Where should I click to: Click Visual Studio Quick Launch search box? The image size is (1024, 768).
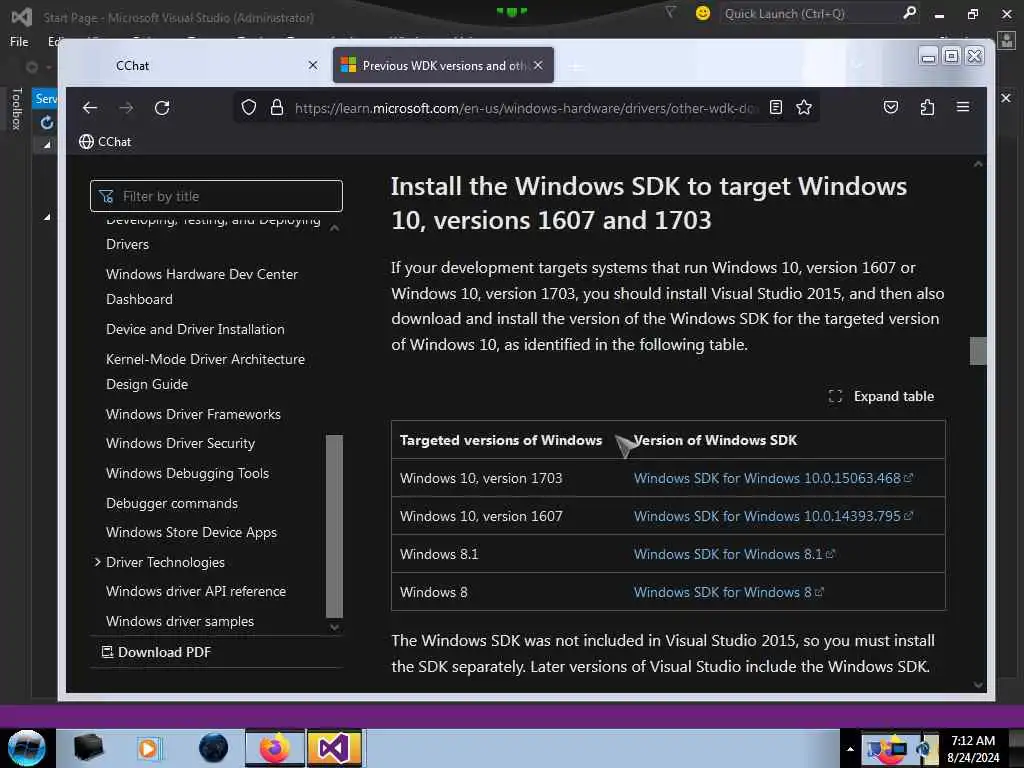(x=810, y=14)
